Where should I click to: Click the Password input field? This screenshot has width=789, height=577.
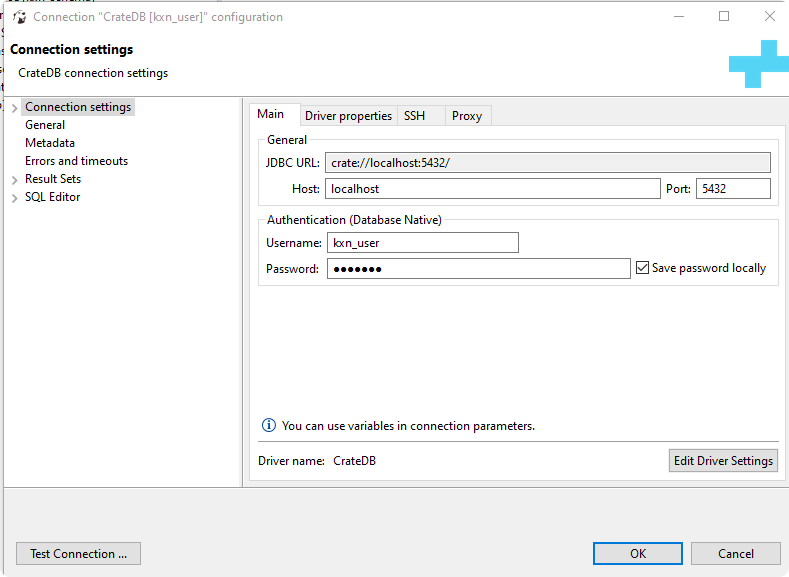479,269
